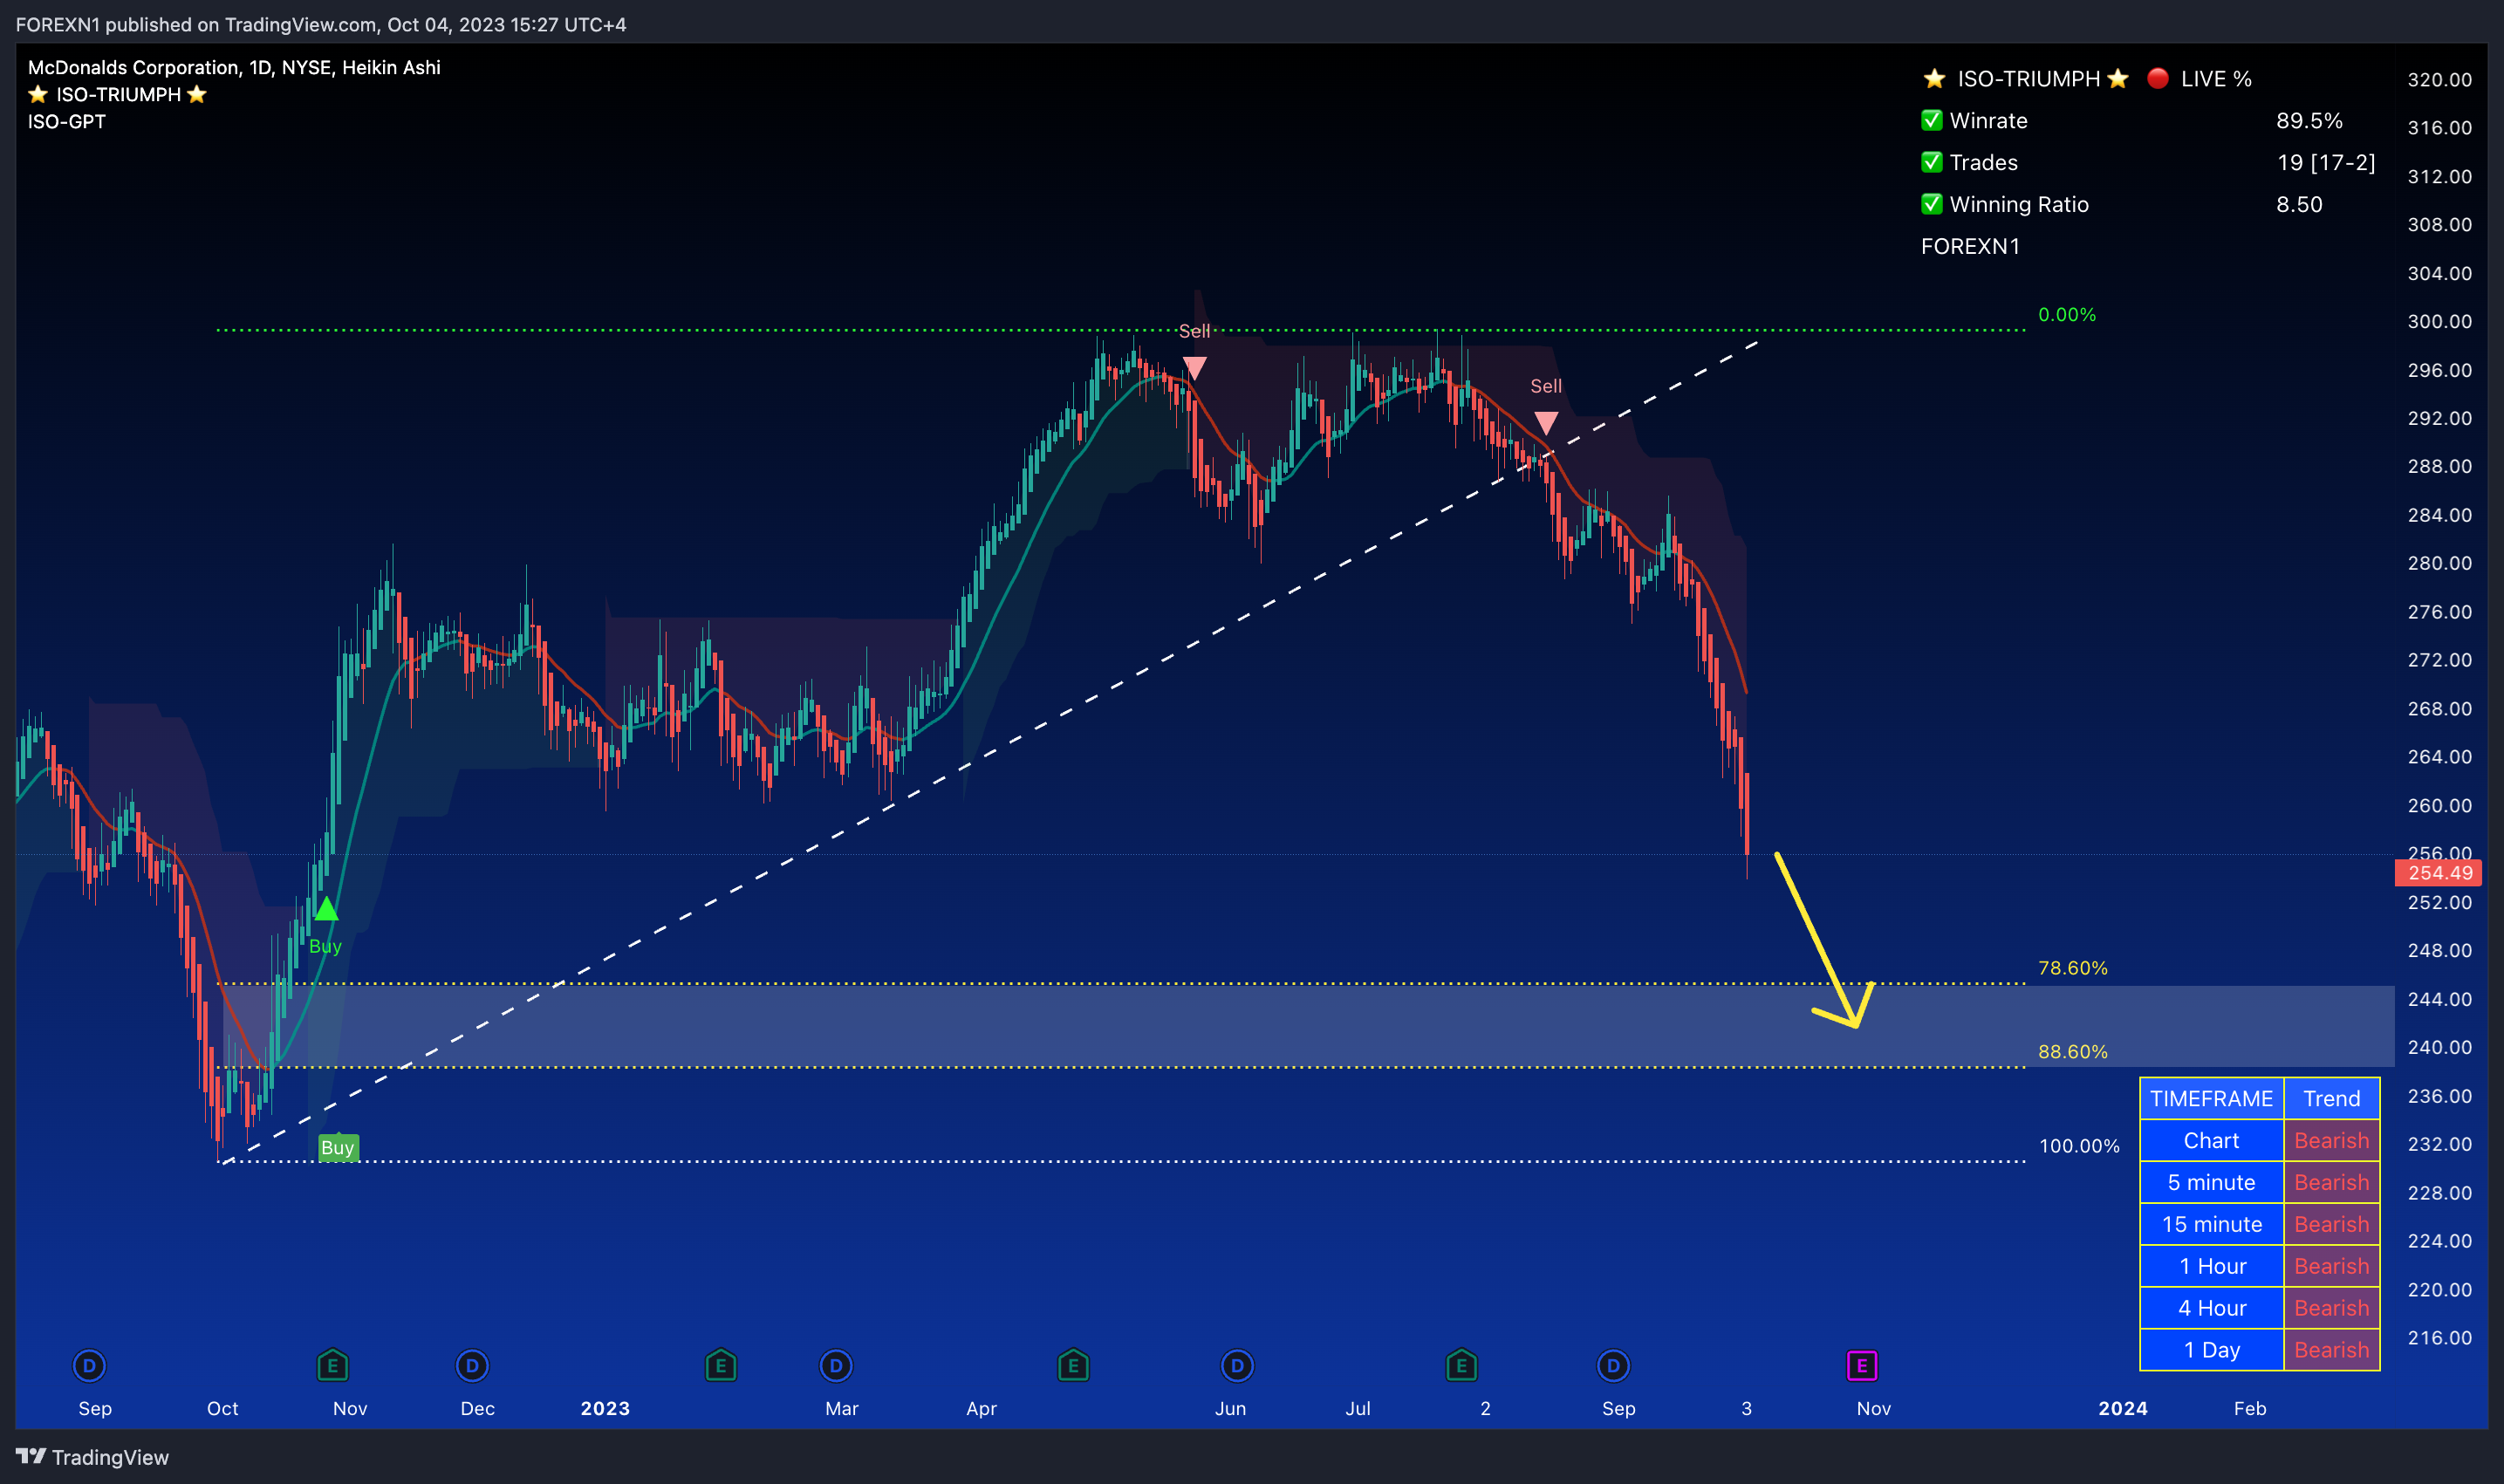Click the dividend marker above Jun
The width and height of the screenshot is (2504, 1484).
1237,1365
